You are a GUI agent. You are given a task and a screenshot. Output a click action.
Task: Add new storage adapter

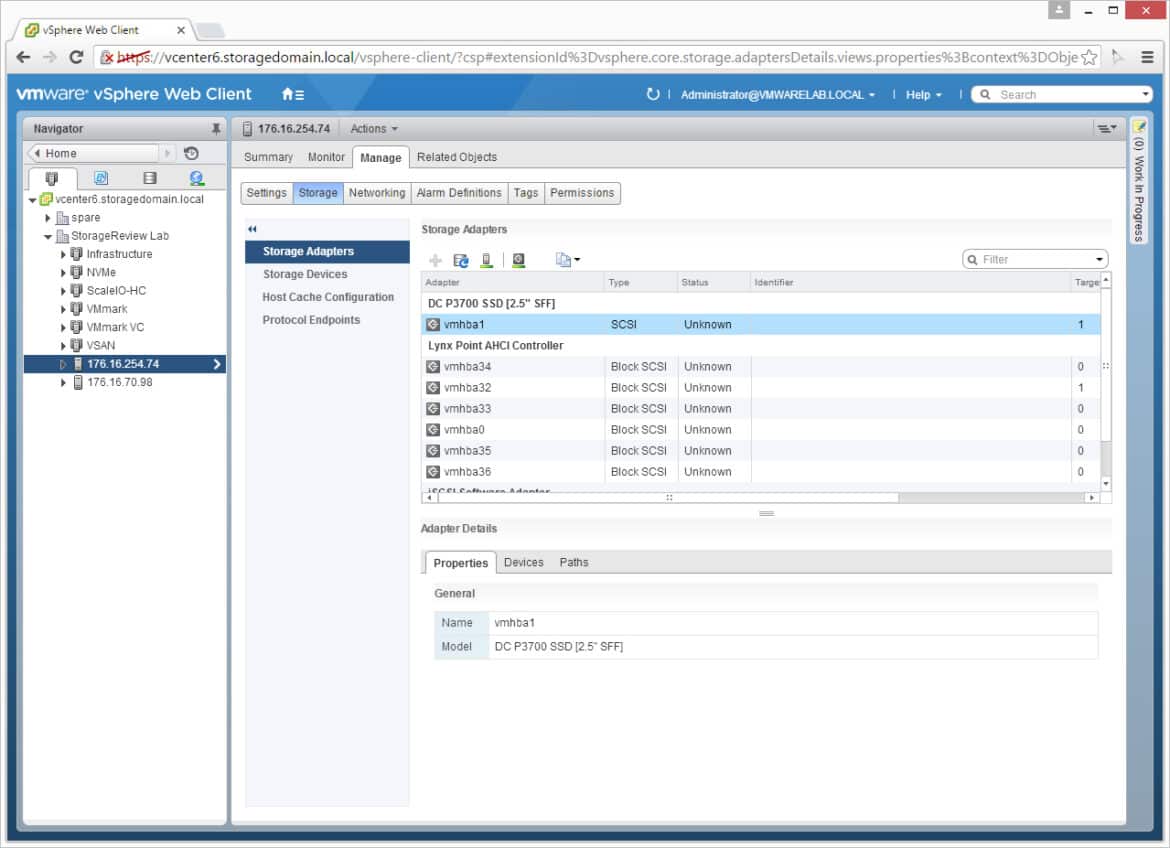[x=435, y=260]
